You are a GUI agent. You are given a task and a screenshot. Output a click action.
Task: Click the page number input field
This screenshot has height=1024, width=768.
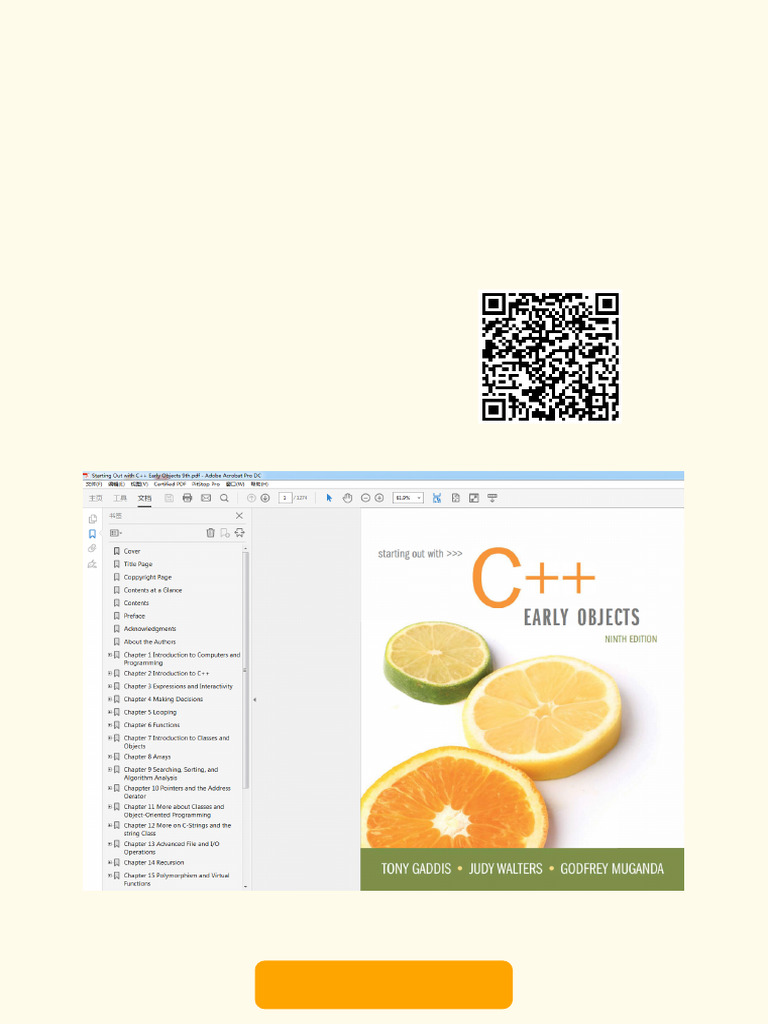pyautogui.click(x=285, y=498)
